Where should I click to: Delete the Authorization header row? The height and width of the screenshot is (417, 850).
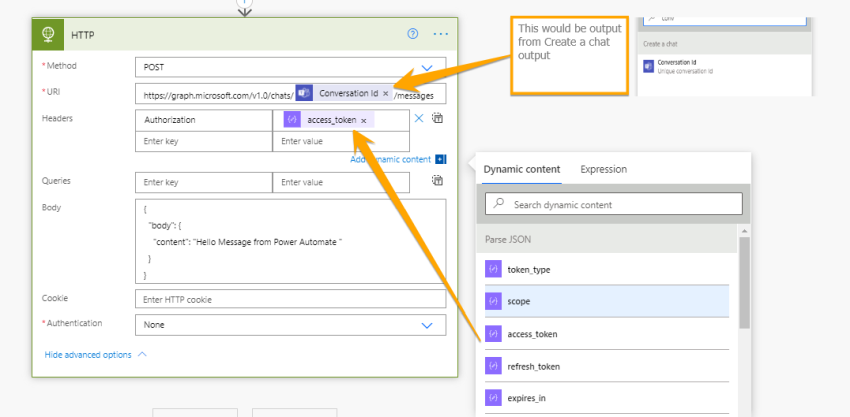pyautogui.click(x=418, y=118)
